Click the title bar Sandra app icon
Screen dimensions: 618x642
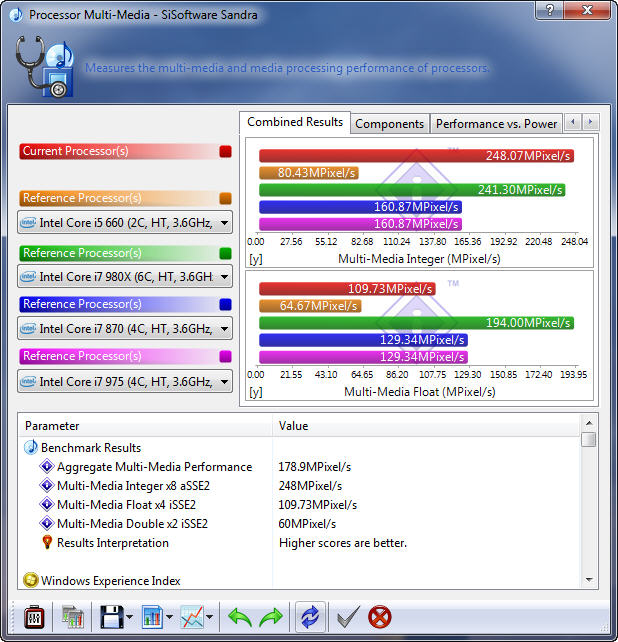16,15
